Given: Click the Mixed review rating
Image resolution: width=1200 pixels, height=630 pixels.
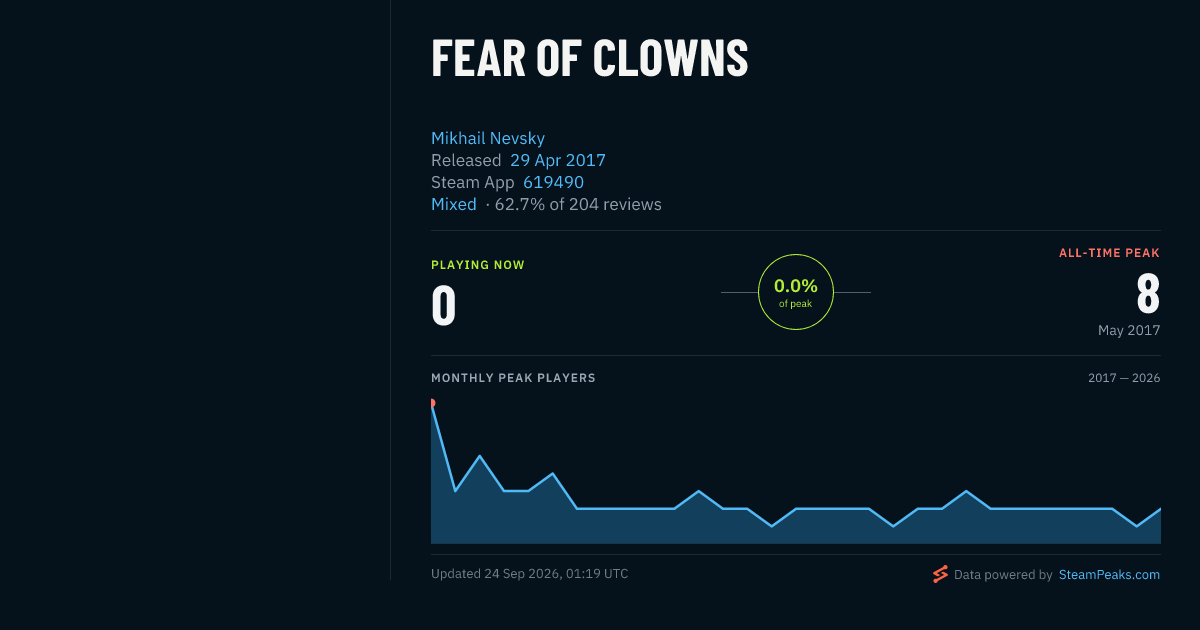Looking at the screenshot, I should (x=454, y=204).
